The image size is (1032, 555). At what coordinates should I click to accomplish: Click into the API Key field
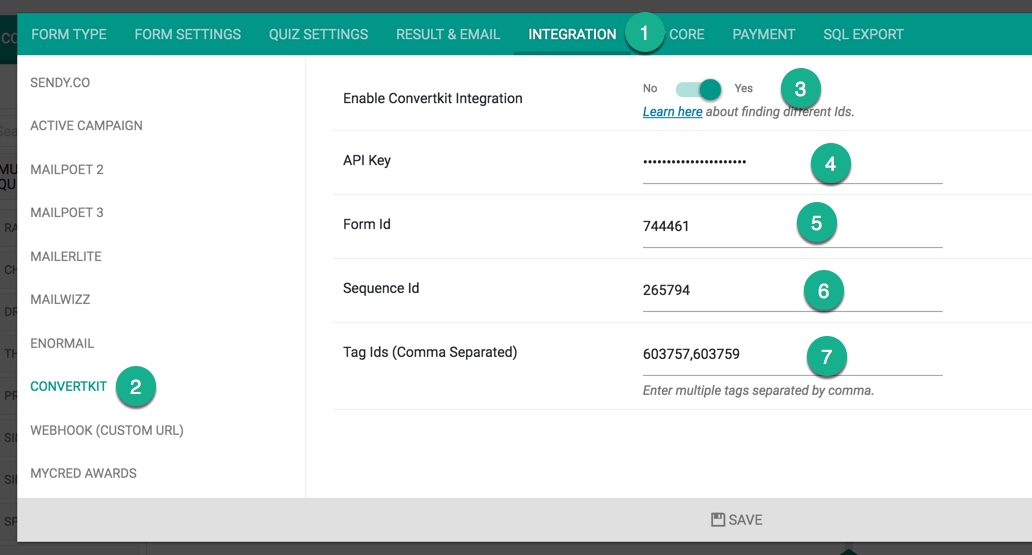[x=792, y=165]
